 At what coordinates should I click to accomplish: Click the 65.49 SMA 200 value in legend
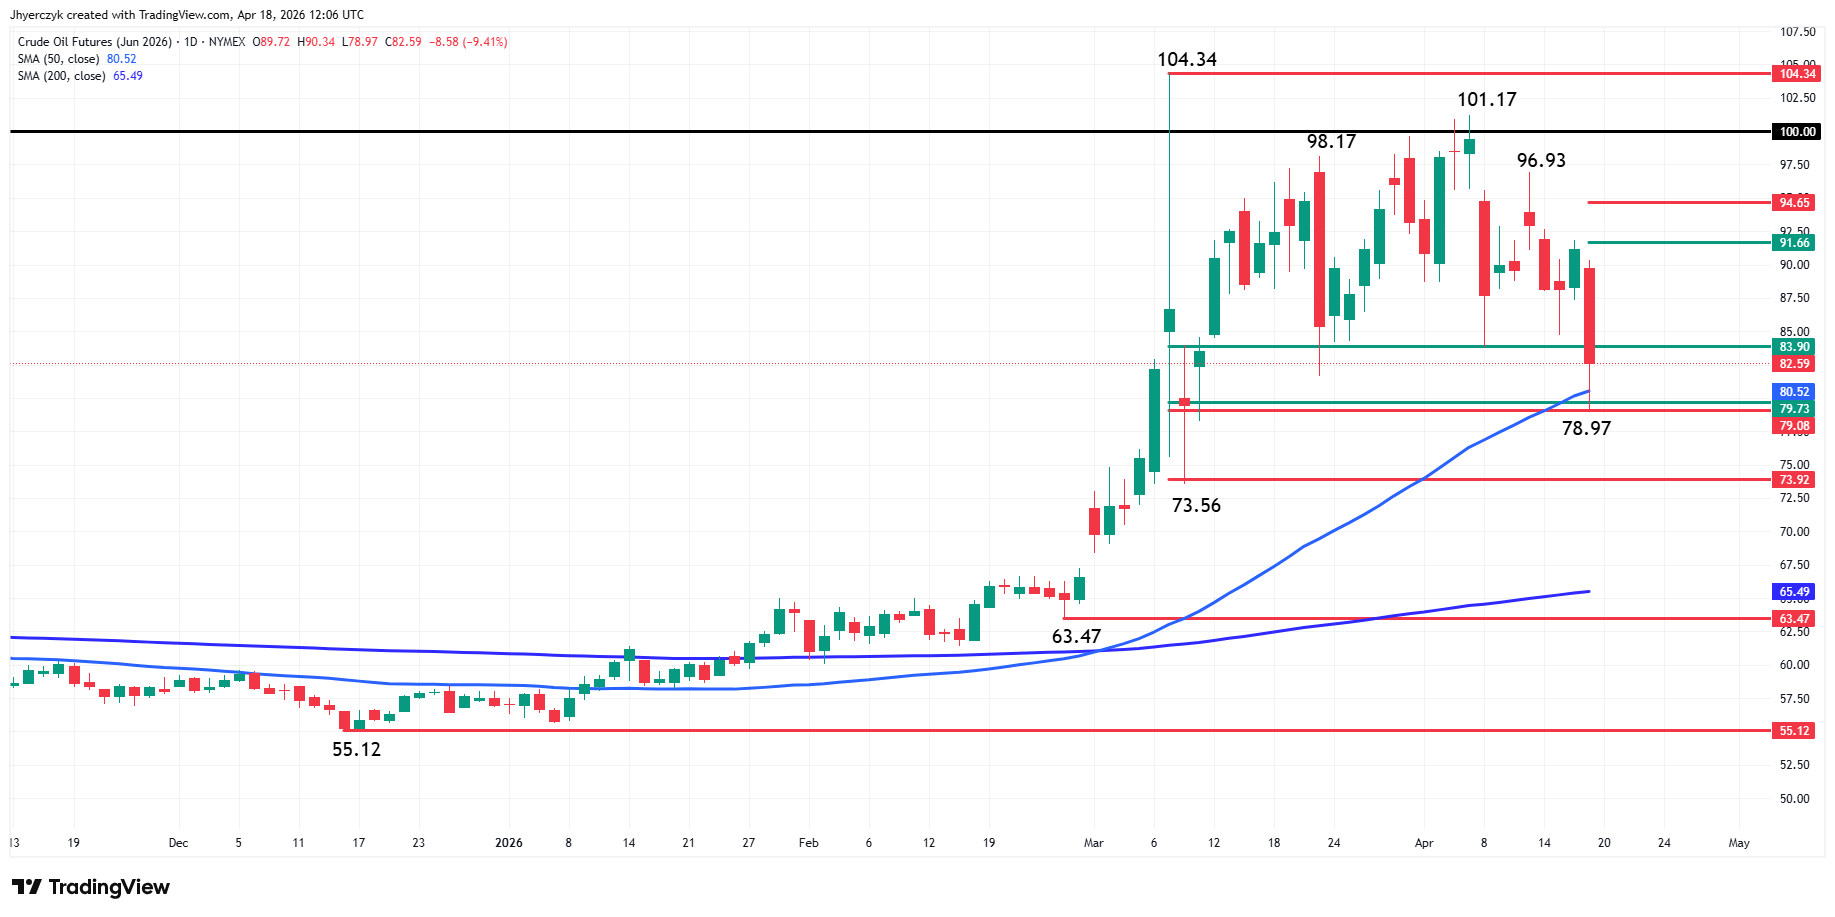[x=128, y=76]
